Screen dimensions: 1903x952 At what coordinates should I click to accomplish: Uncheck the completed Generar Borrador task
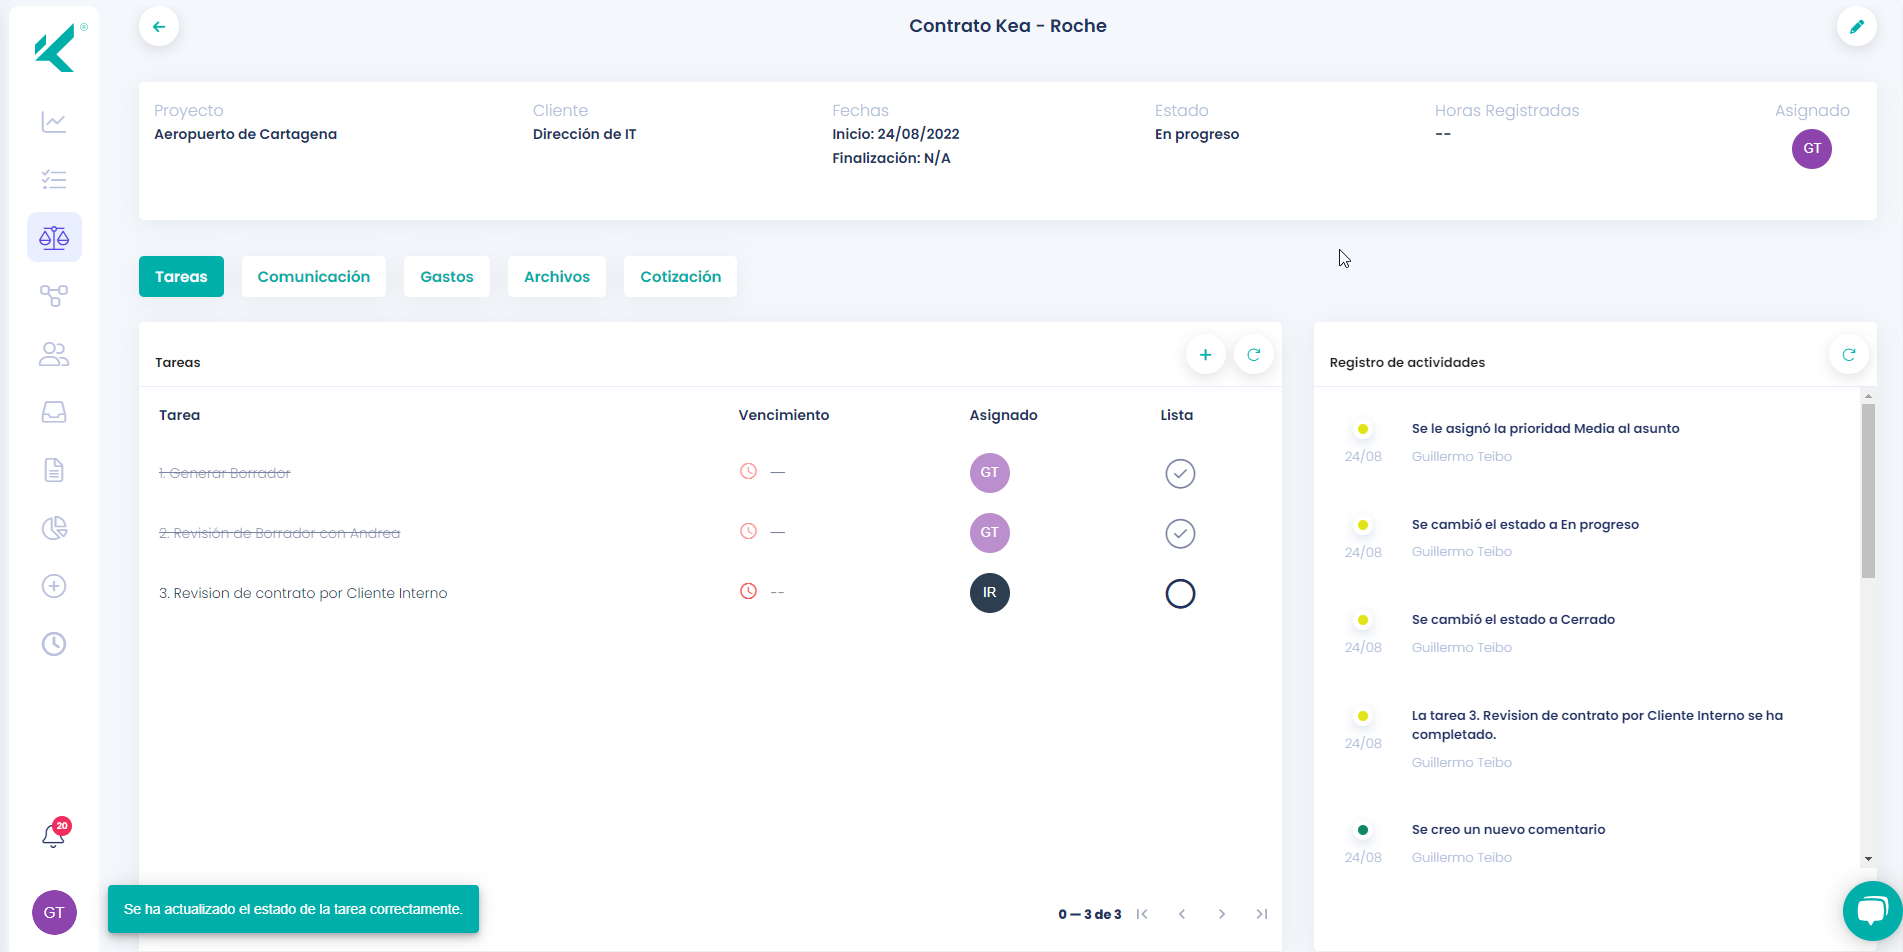1180,473
